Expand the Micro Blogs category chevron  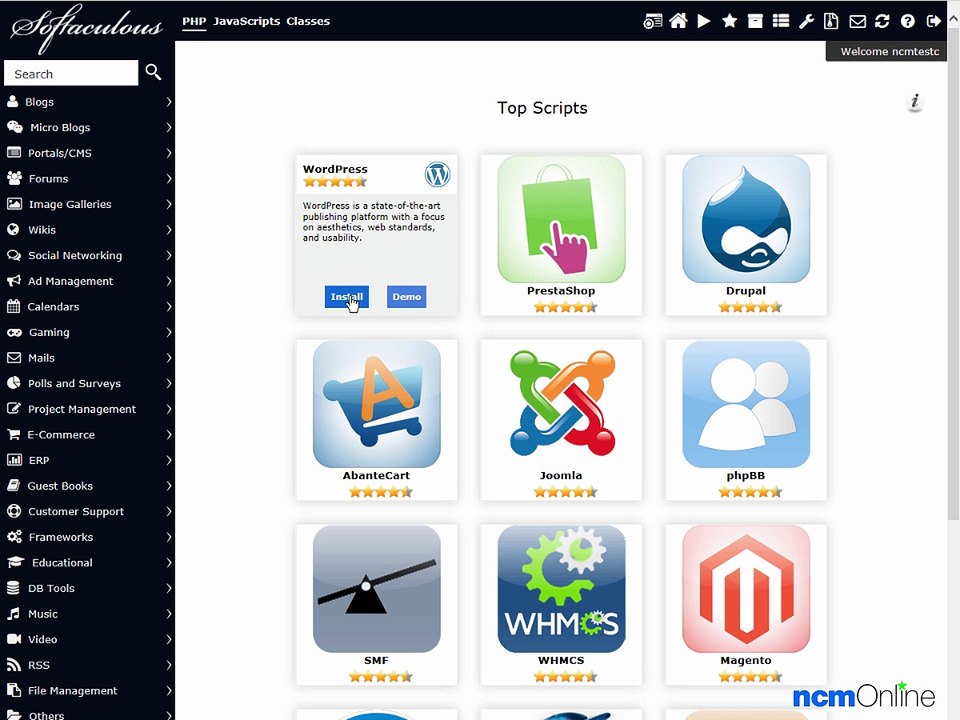click(x=168, y=127)
